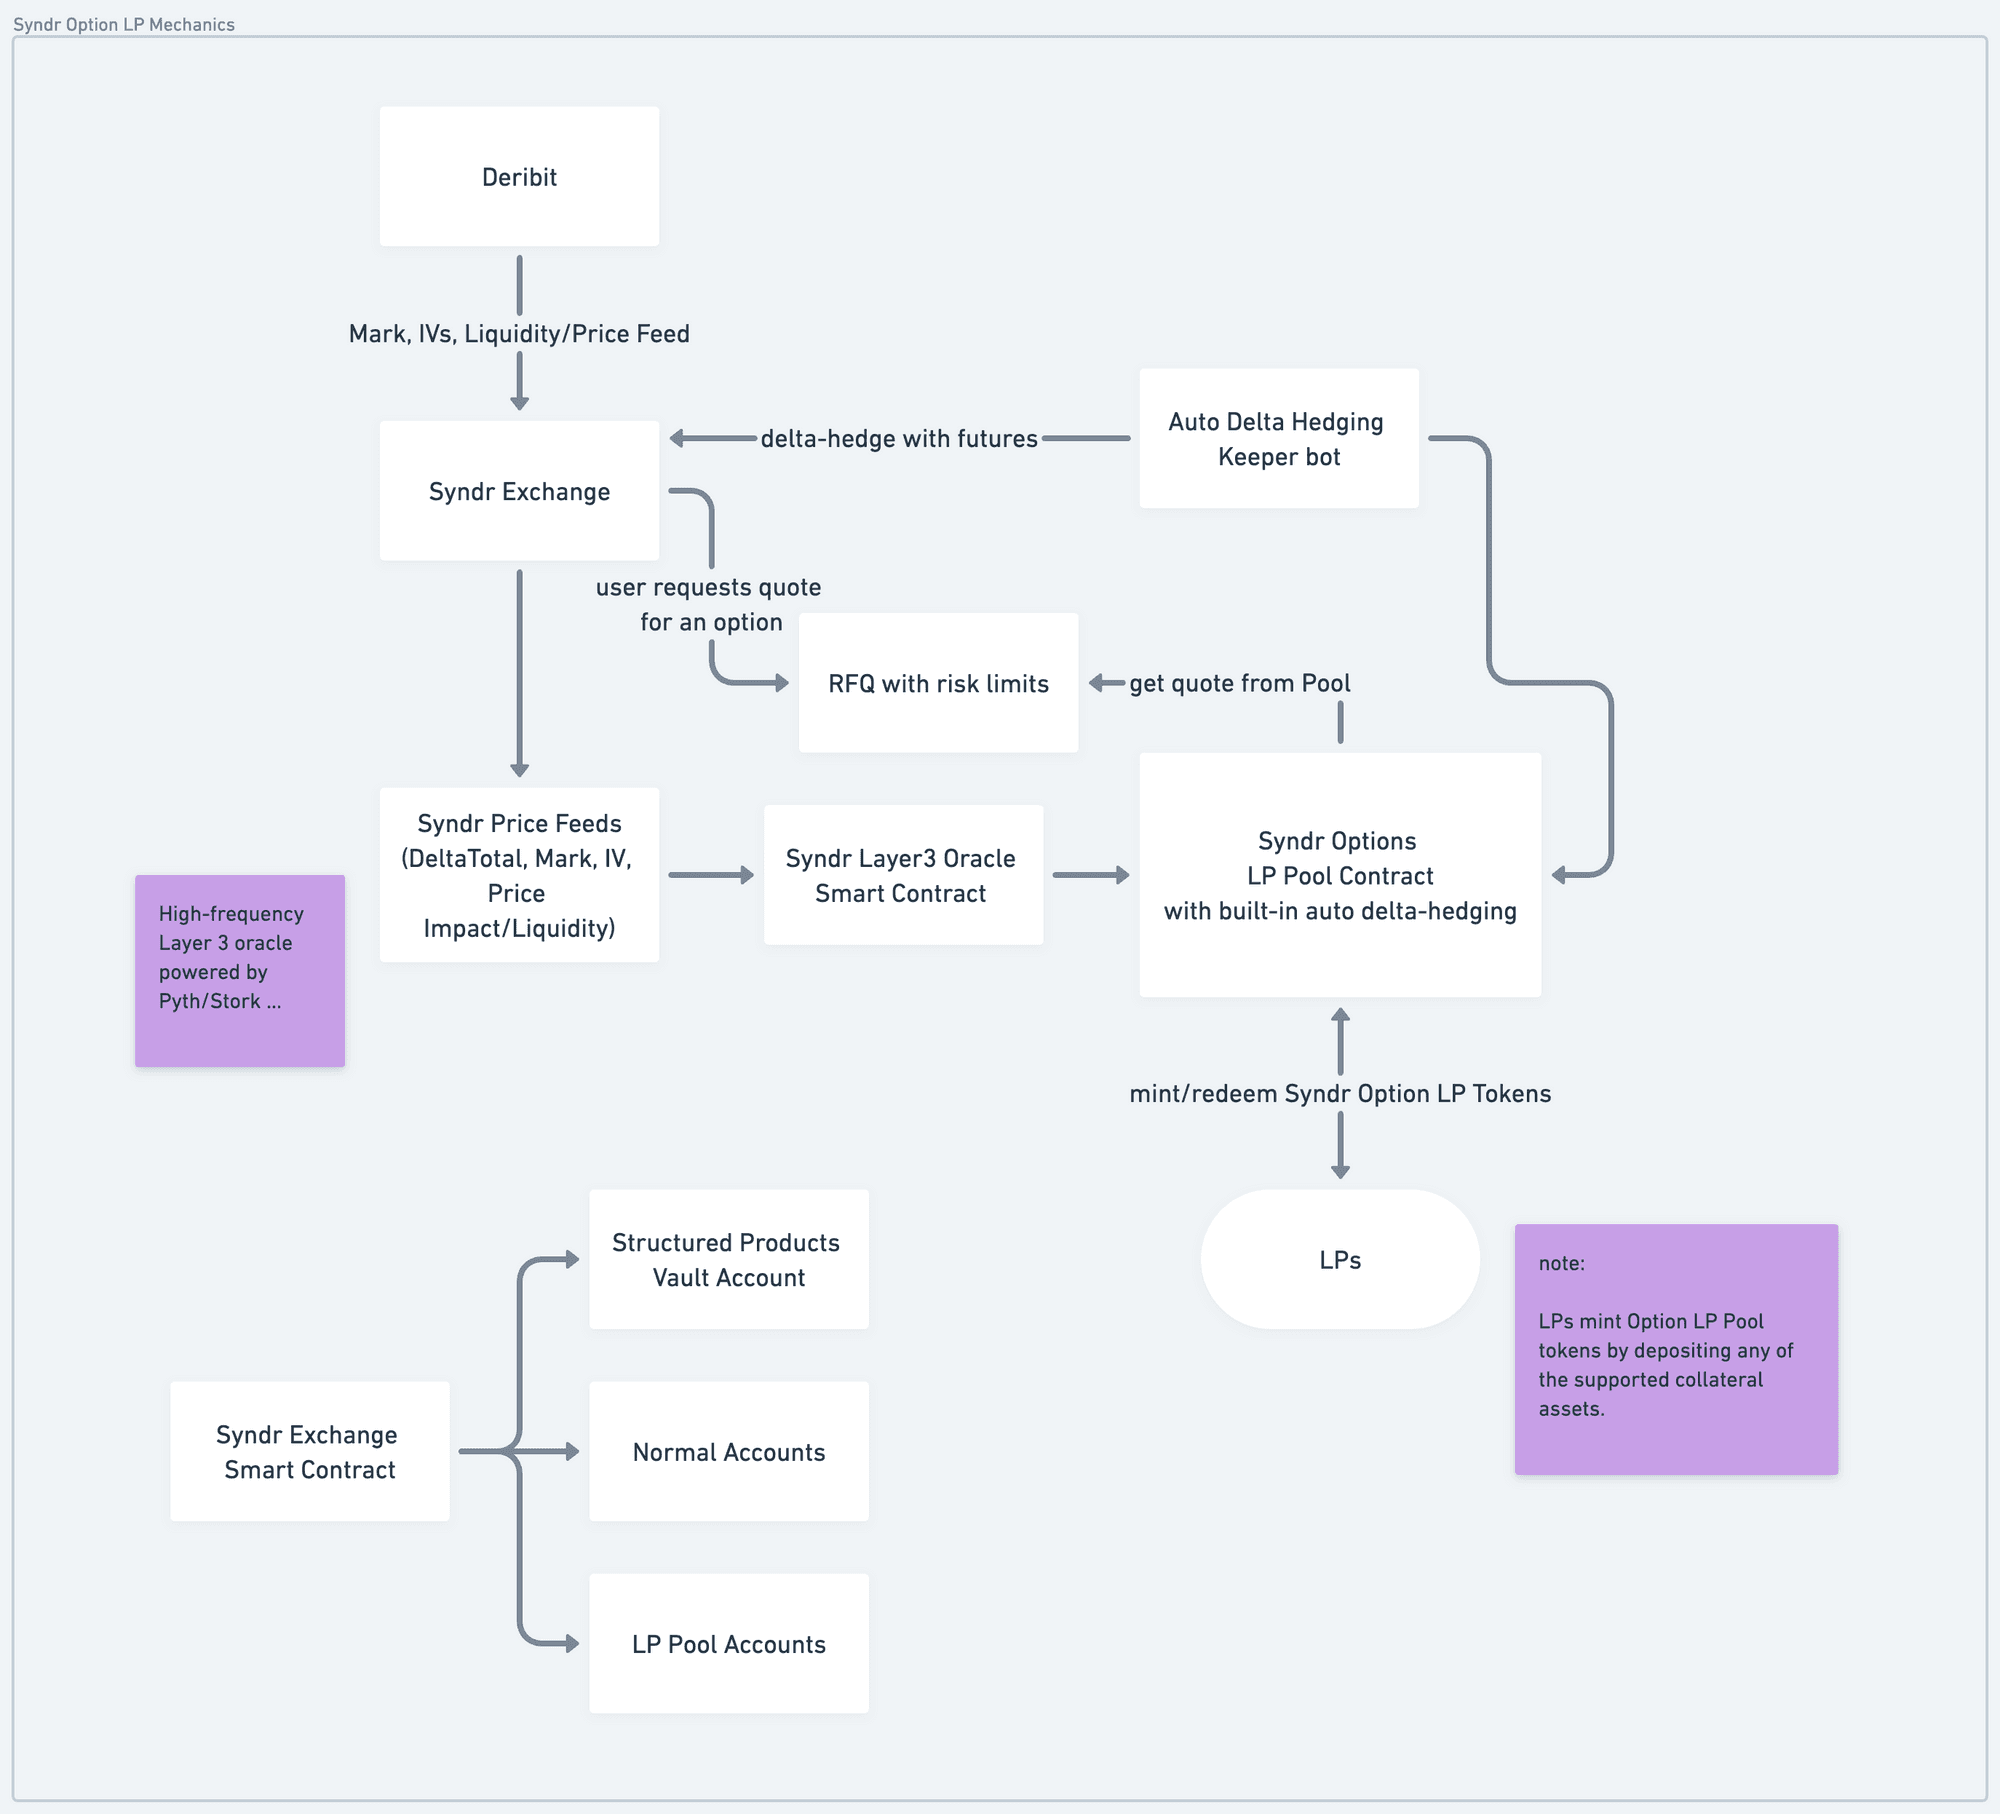Click 'mint/redeem Syndr Option LP Tokens' label
2000x1814 pixels.
[x=1340, y=1093]
